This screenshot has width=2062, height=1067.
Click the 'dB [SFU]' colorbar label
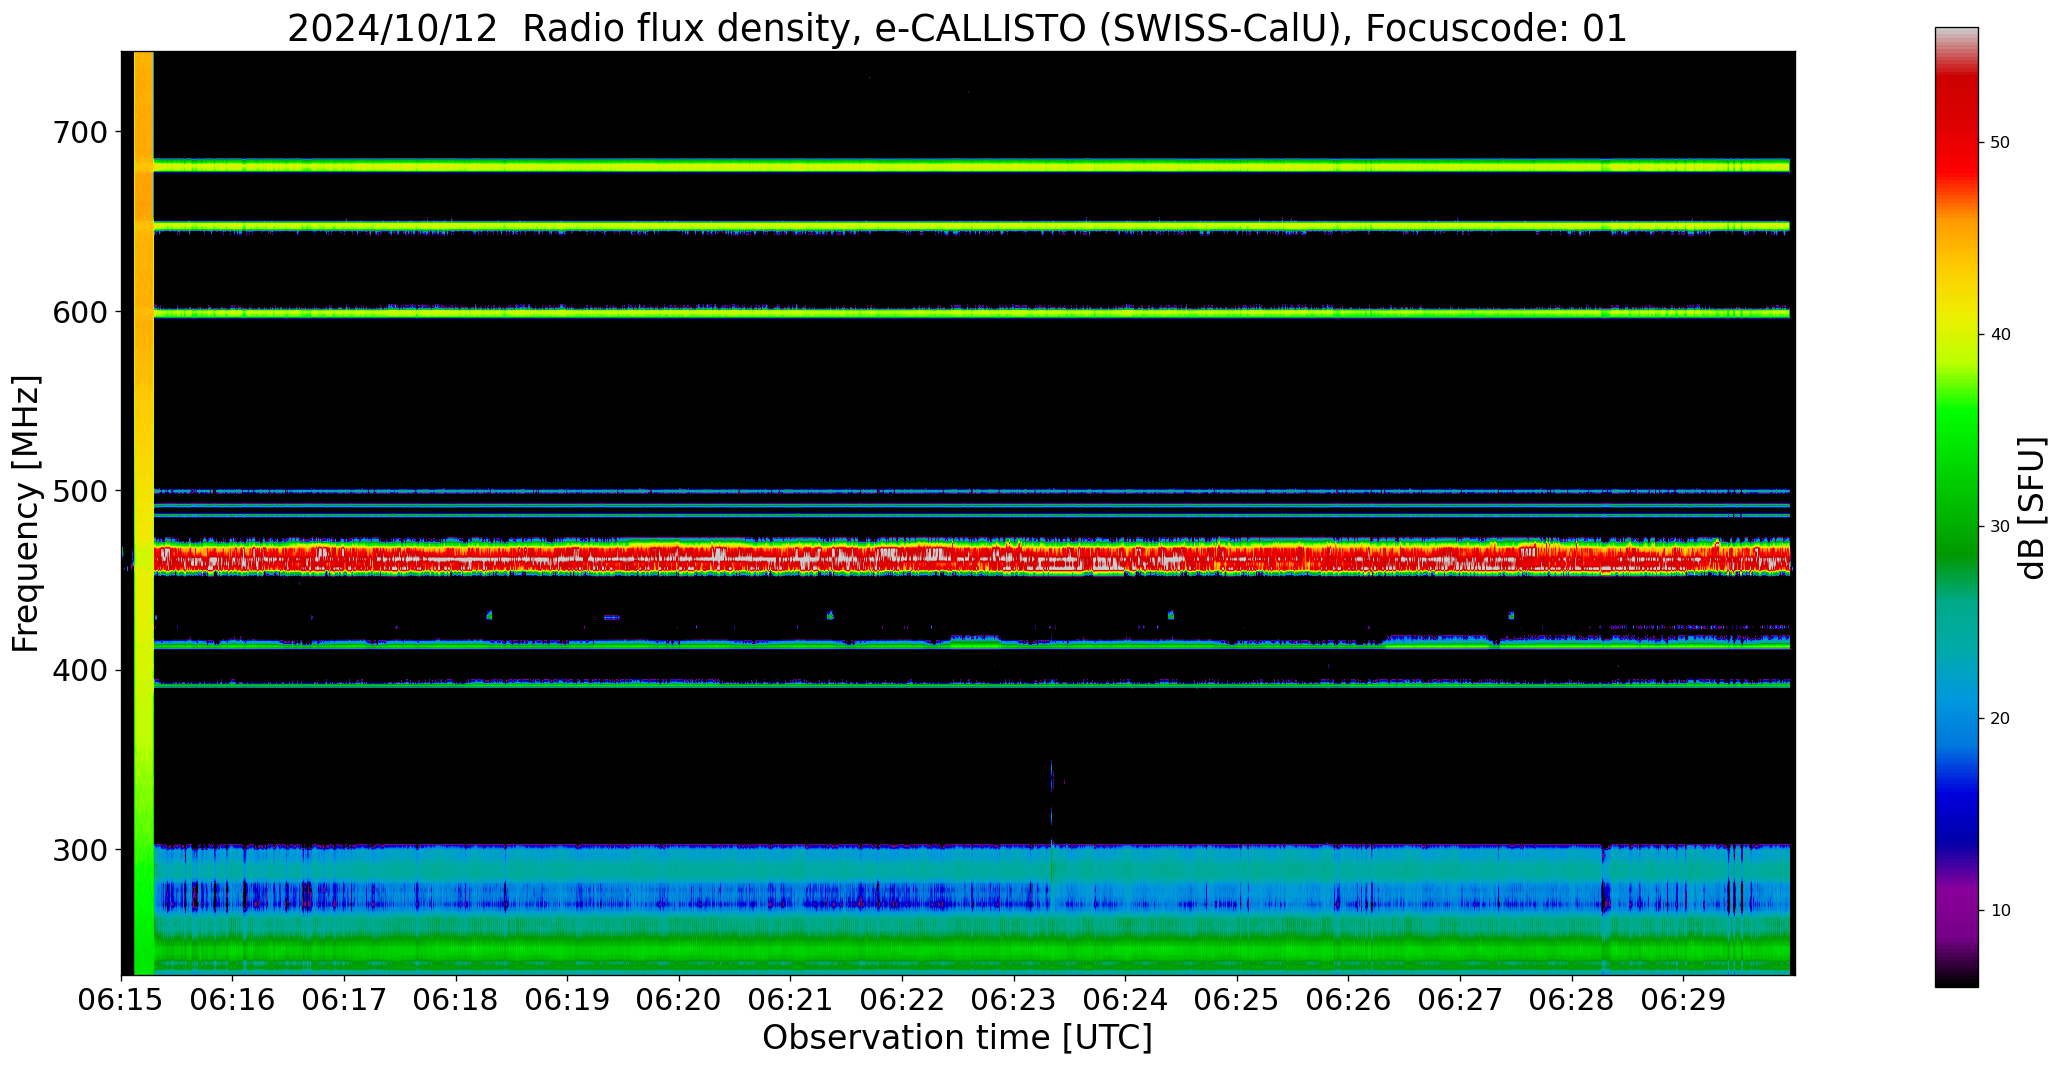coord(2032,507)
